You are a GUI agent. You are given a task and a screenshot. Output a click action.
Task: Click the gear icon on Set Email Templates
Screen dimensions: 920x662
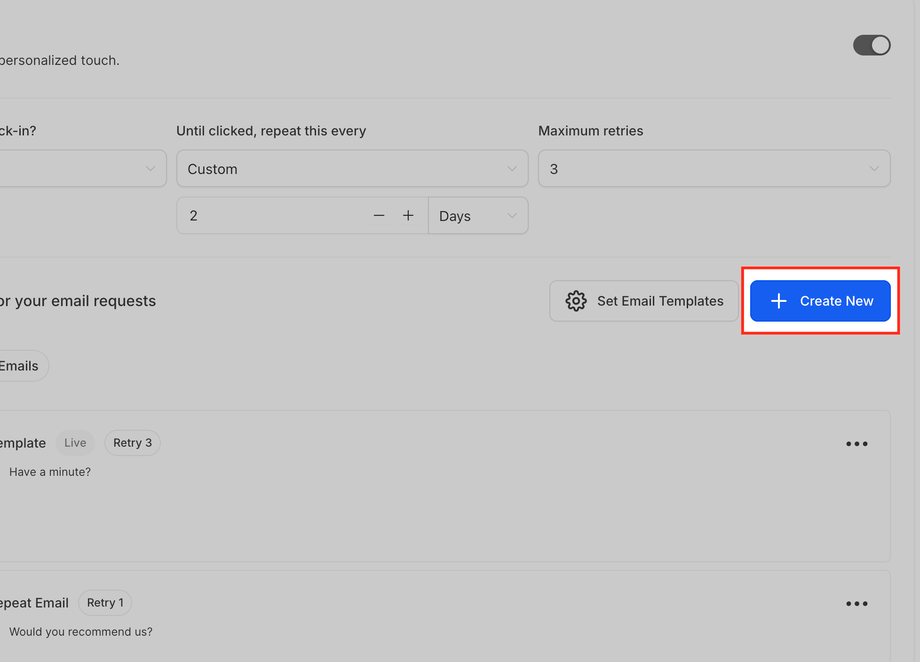(576, 301)
